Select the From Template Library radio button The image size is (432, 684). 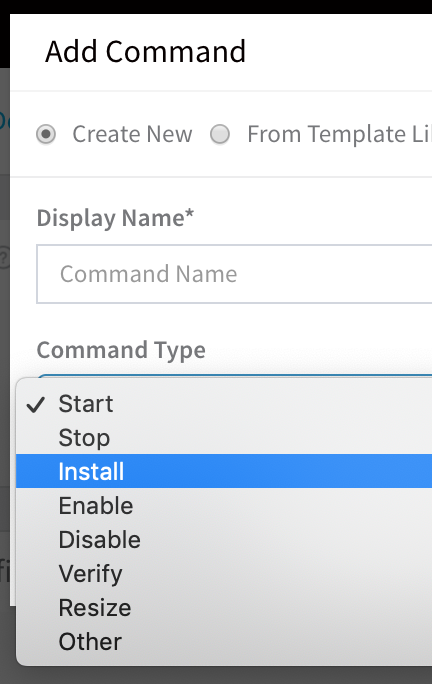pos(220,134)
